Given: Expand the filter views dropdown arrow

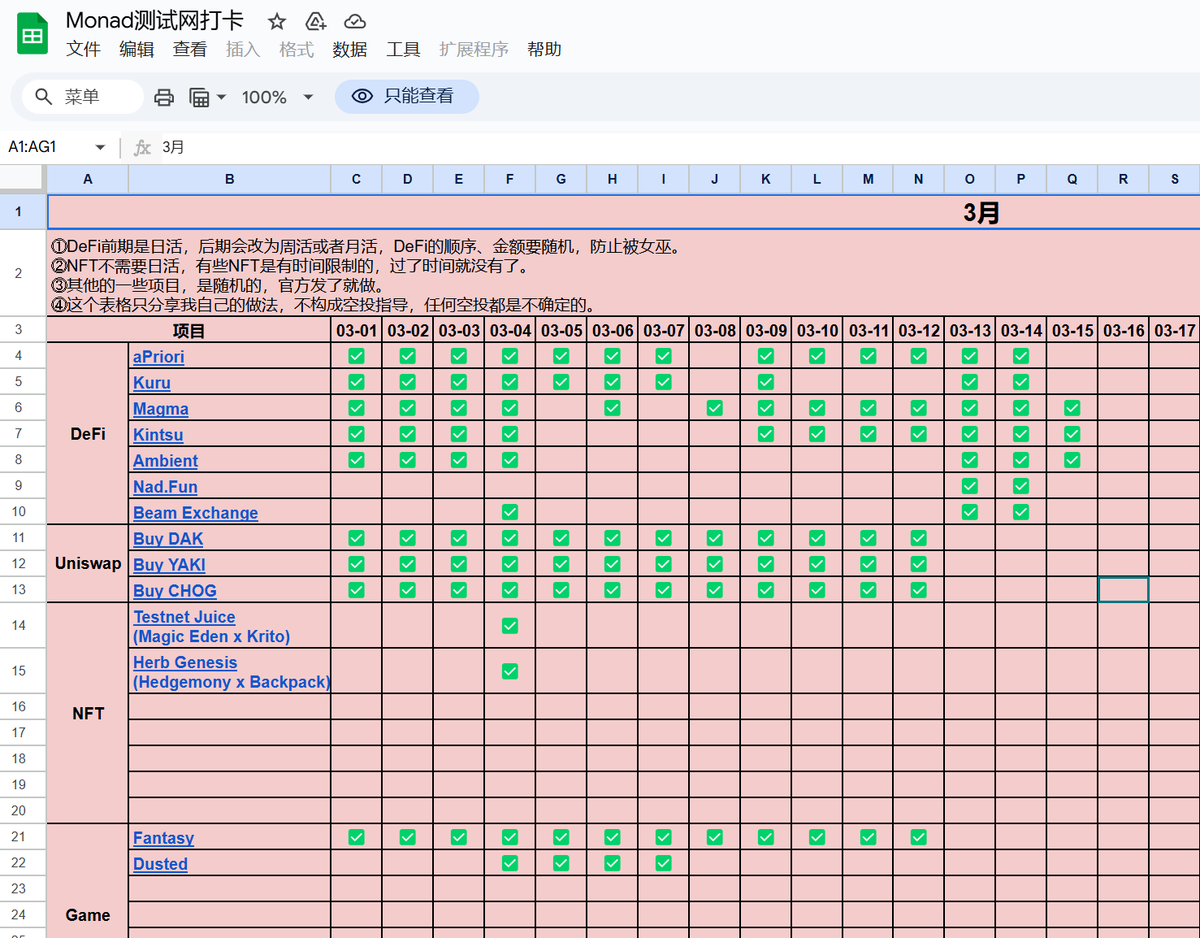Looking at the screenshot, I should [221, 97].
